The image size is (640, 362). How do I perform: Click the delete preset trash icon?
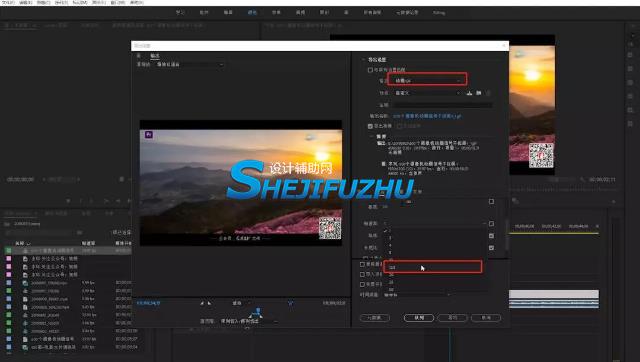pyautogui.click(x=488, y=93)
